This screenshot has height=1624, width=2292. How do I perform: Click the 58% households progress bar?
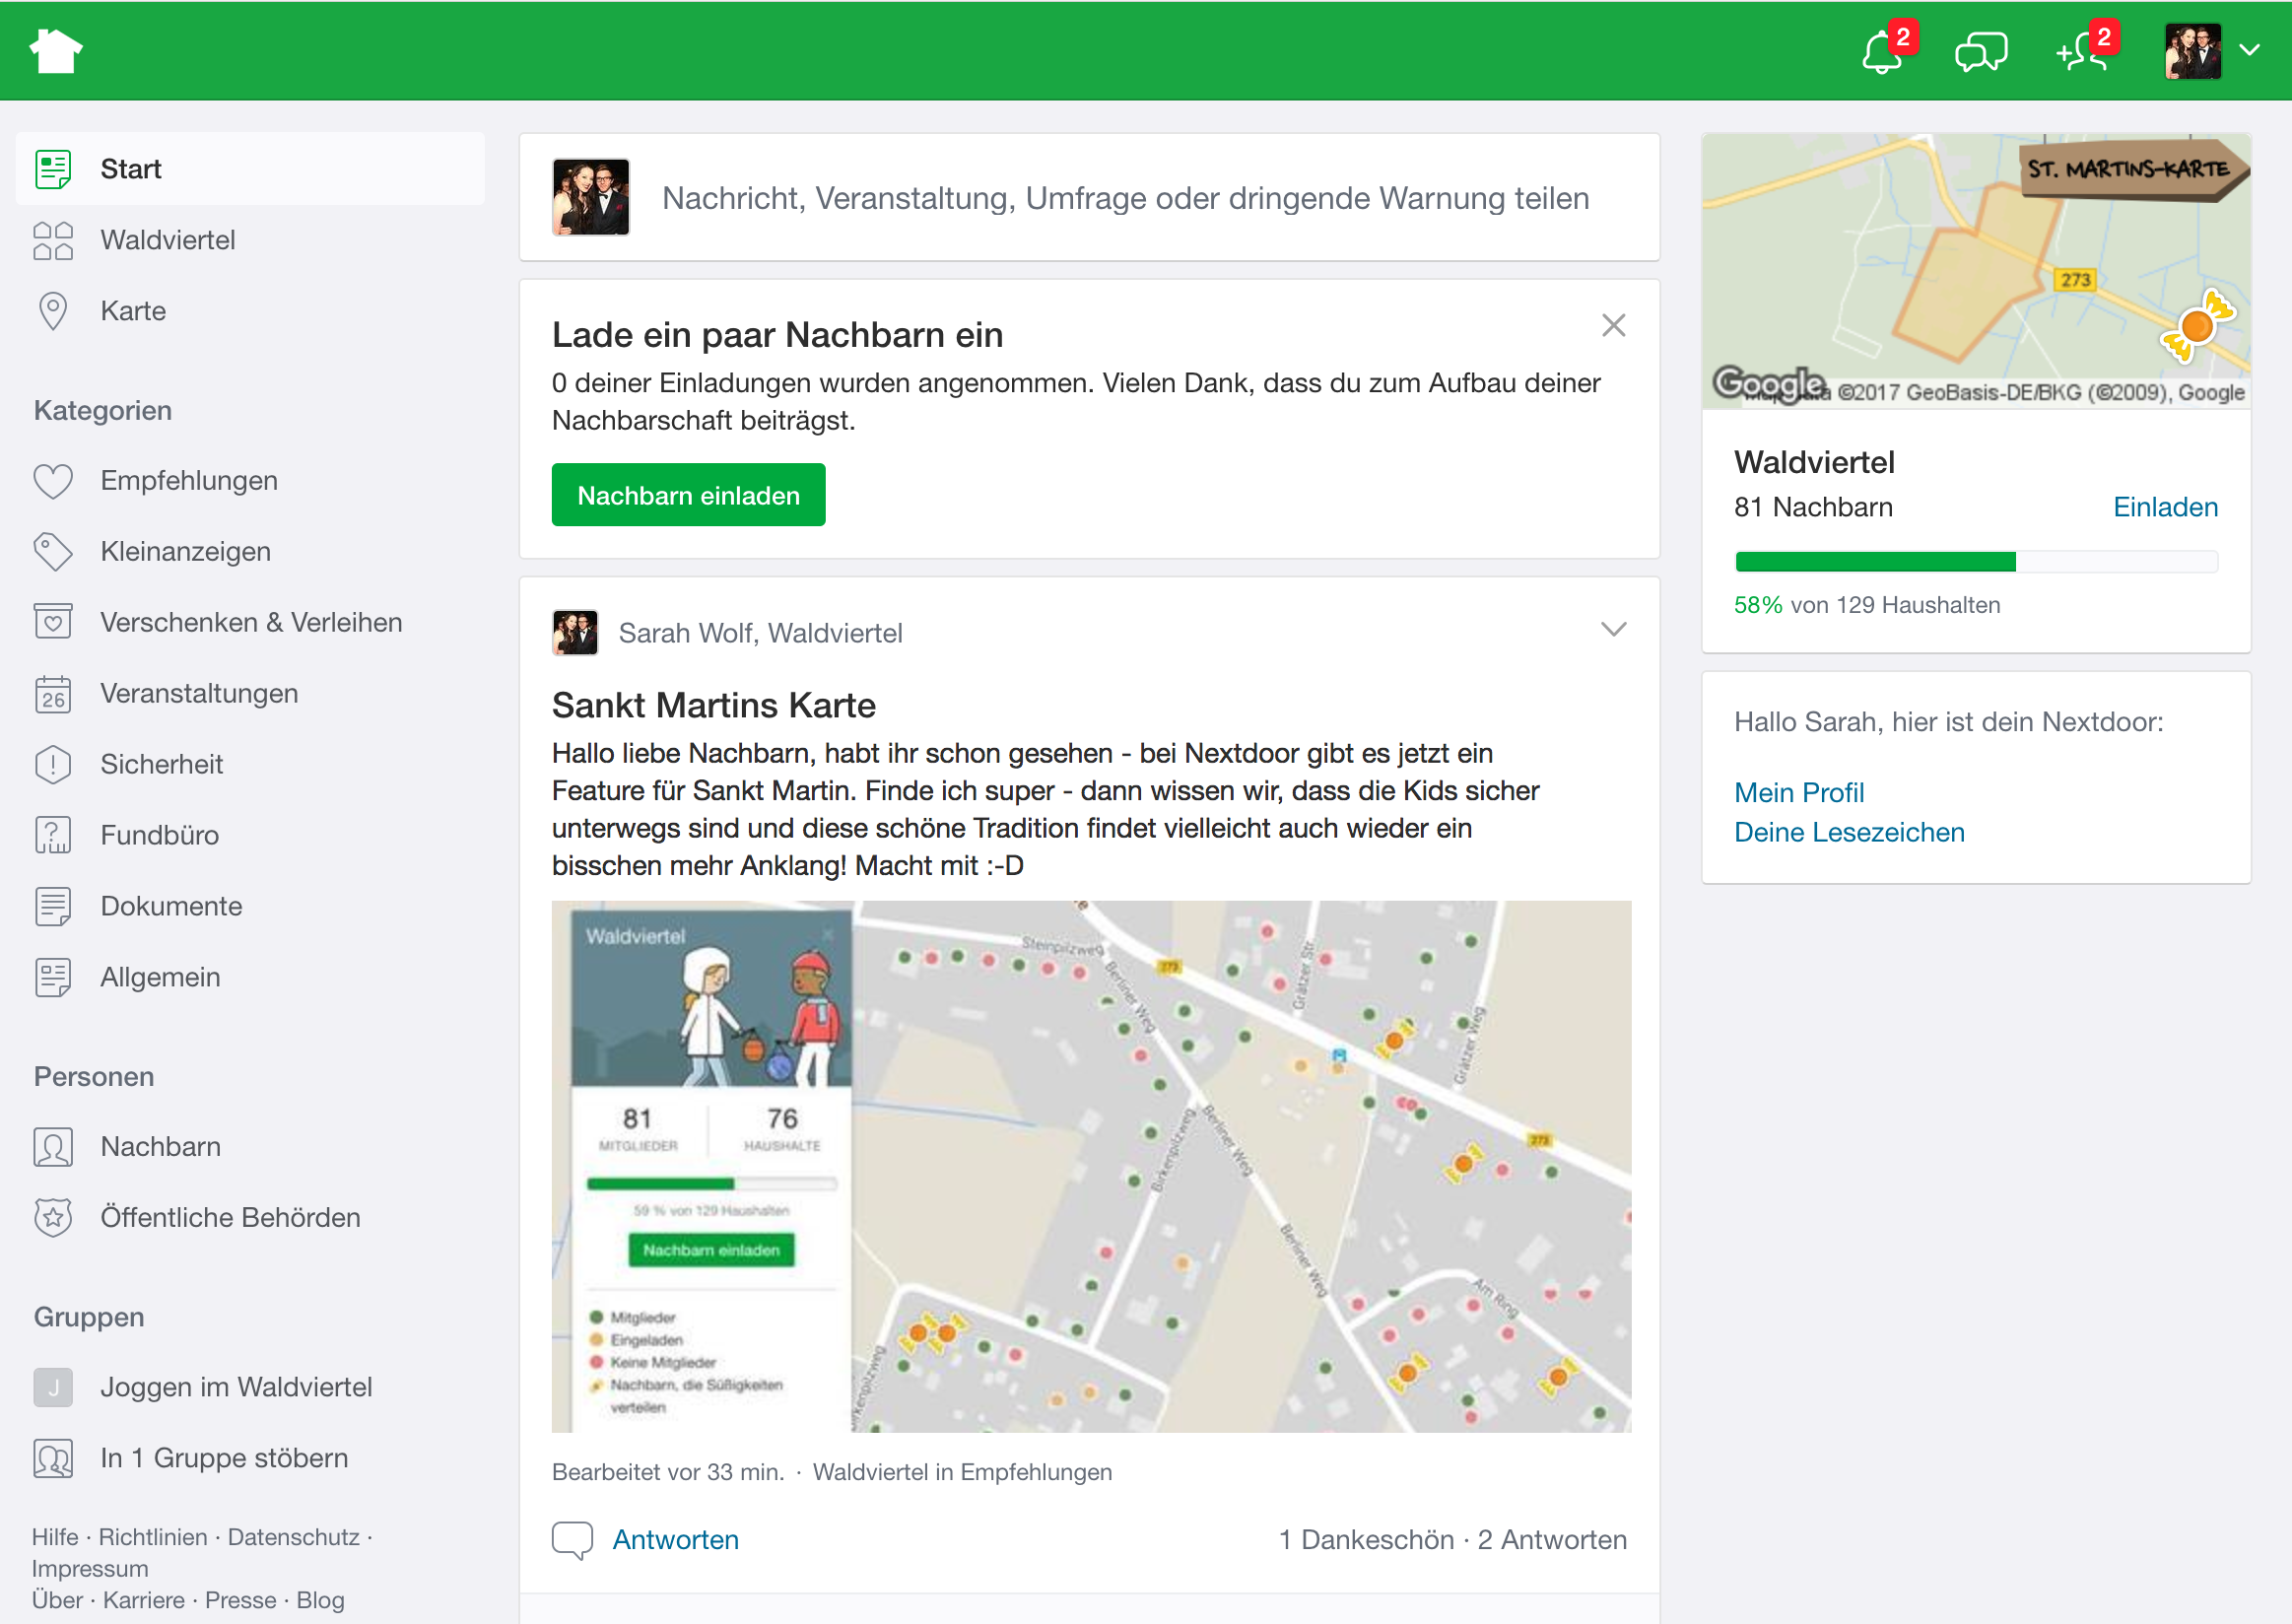click(x=1976, y=562)
